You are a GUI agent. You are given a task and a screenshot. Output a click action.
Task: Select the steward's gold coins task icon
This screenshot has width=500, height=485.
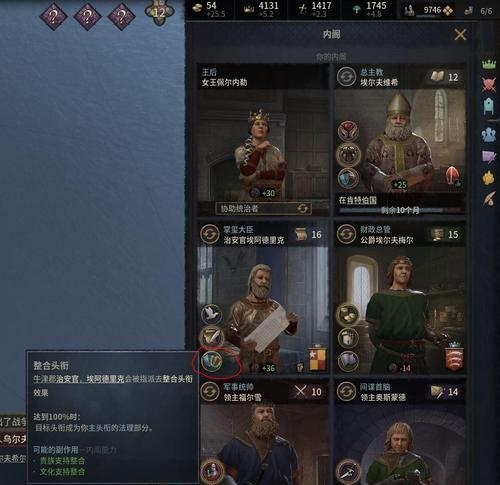[x=349, y=314]
